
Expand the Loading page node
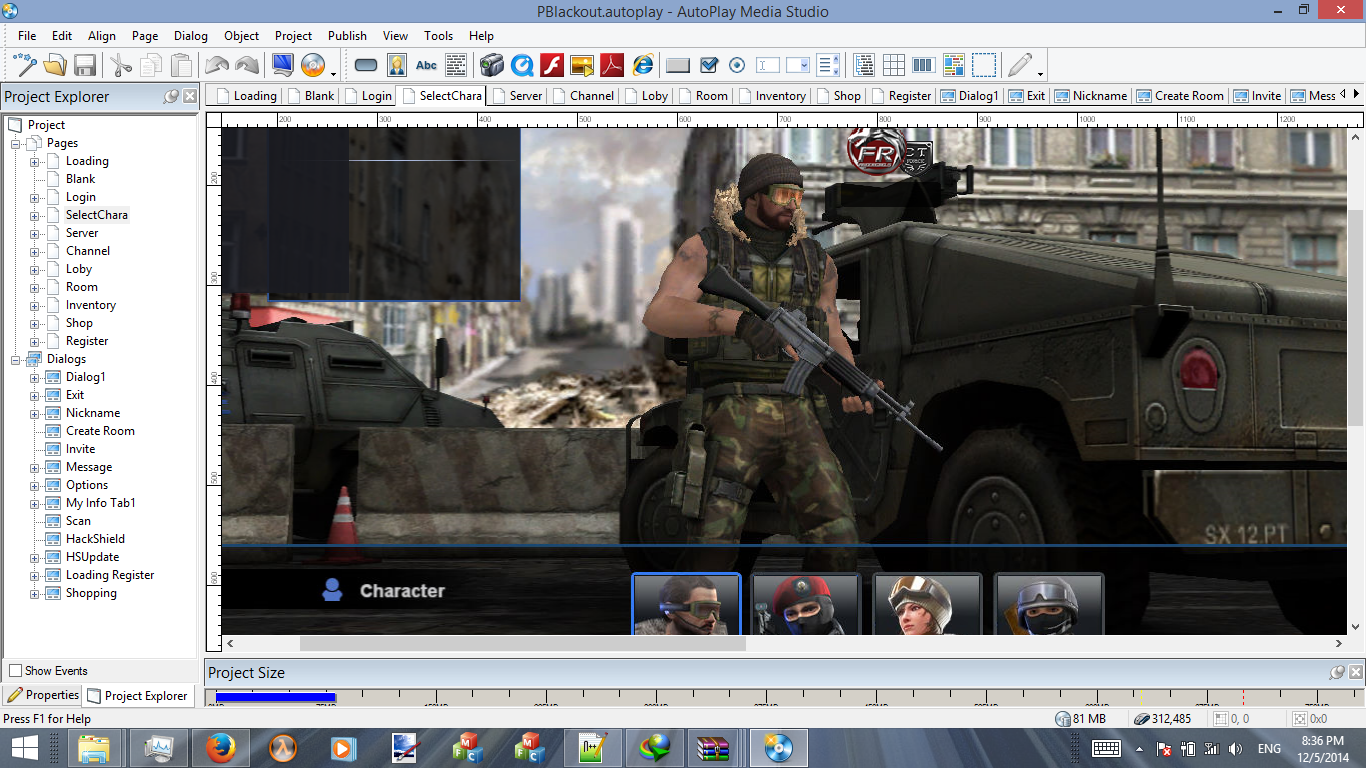pos(35,161)
